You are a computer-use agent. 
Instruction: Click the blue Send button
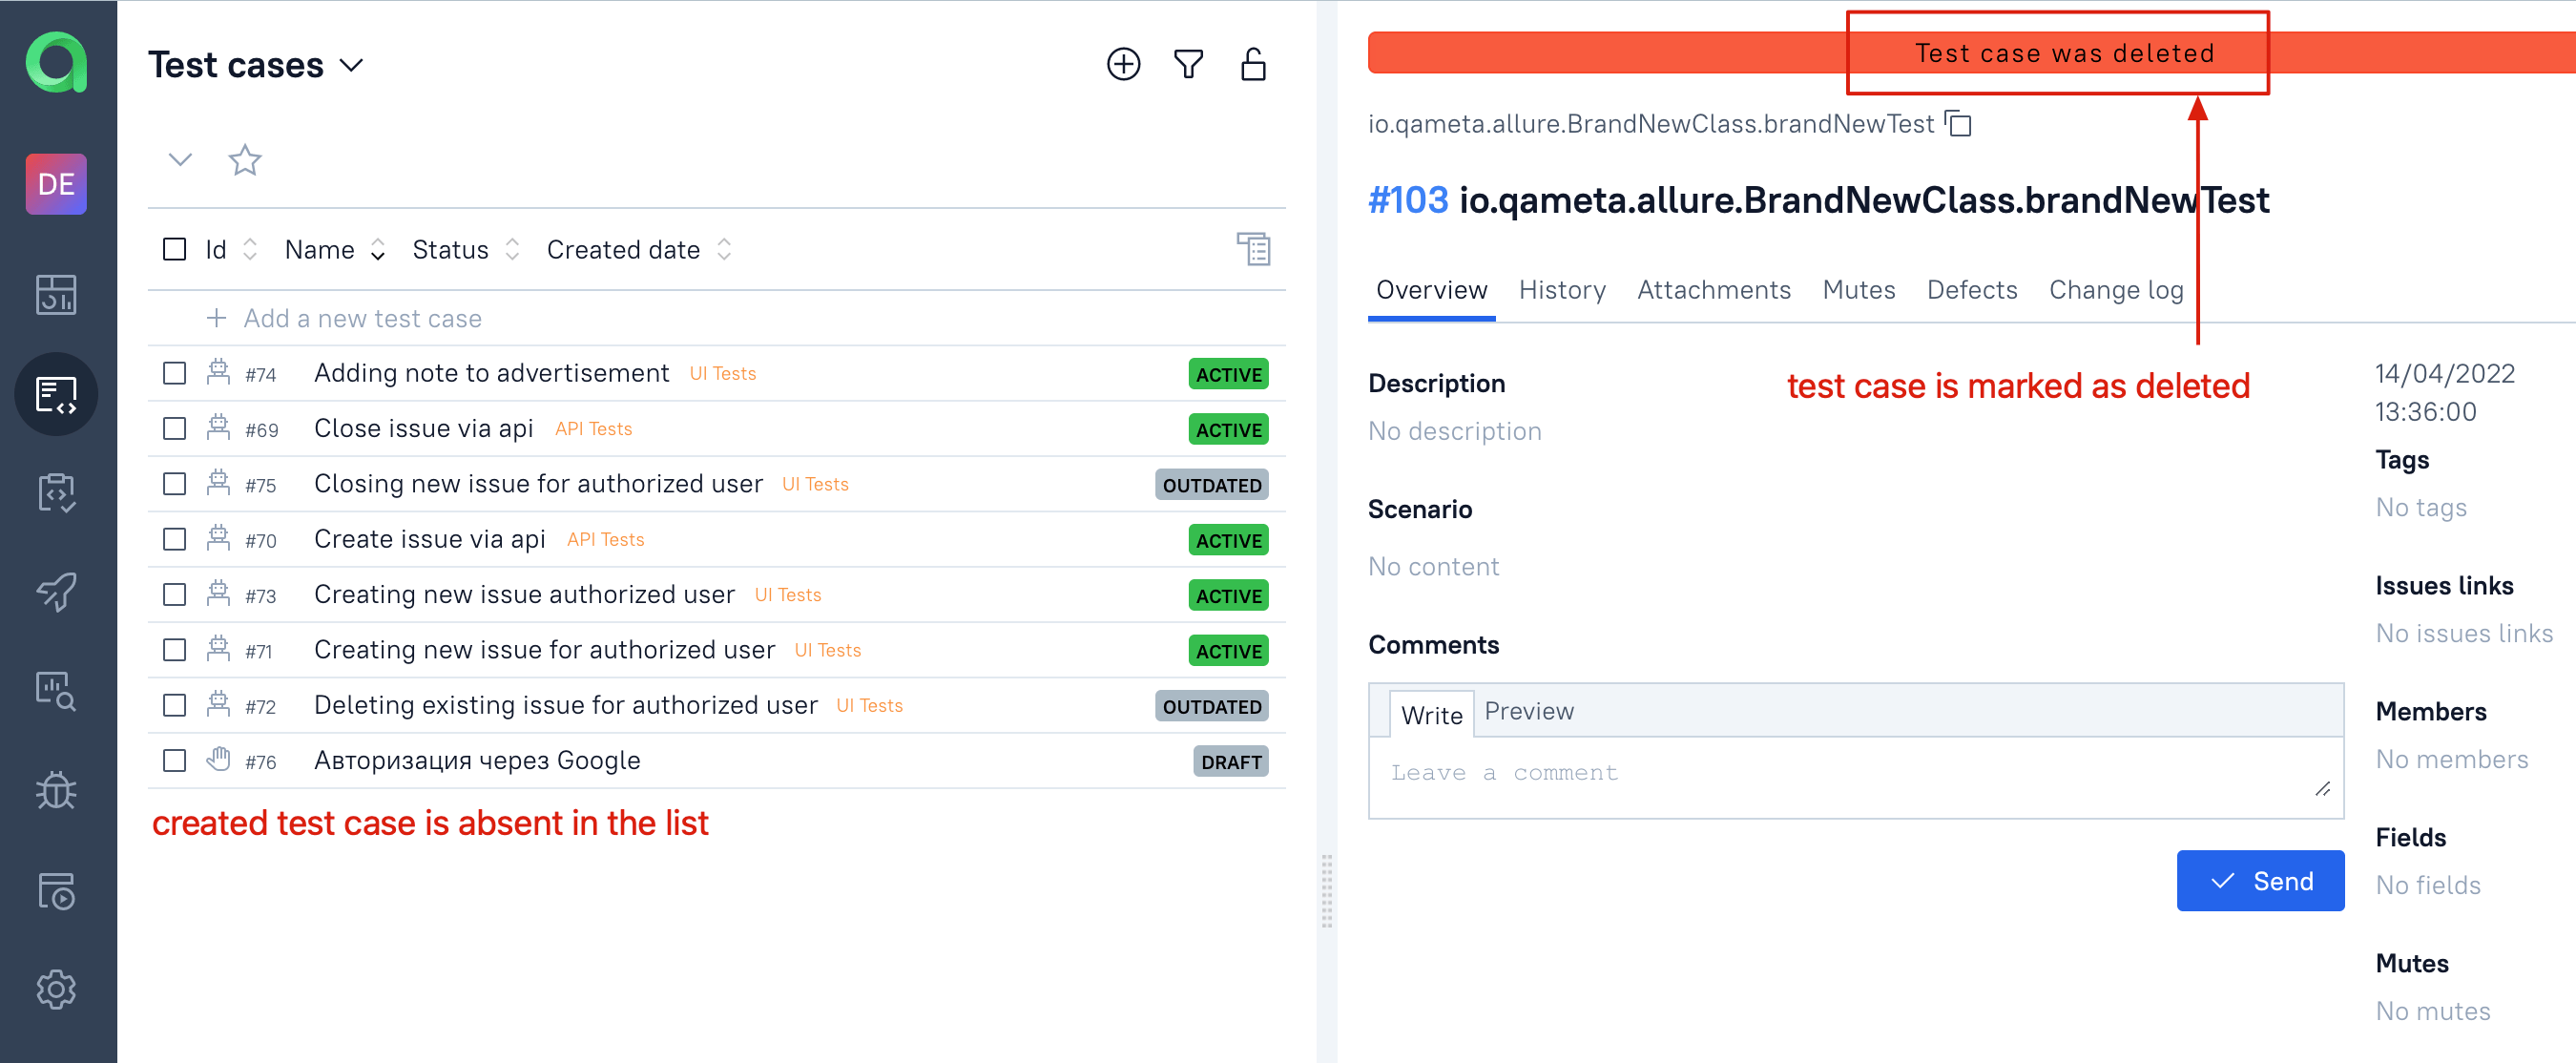click(2260, 881)
